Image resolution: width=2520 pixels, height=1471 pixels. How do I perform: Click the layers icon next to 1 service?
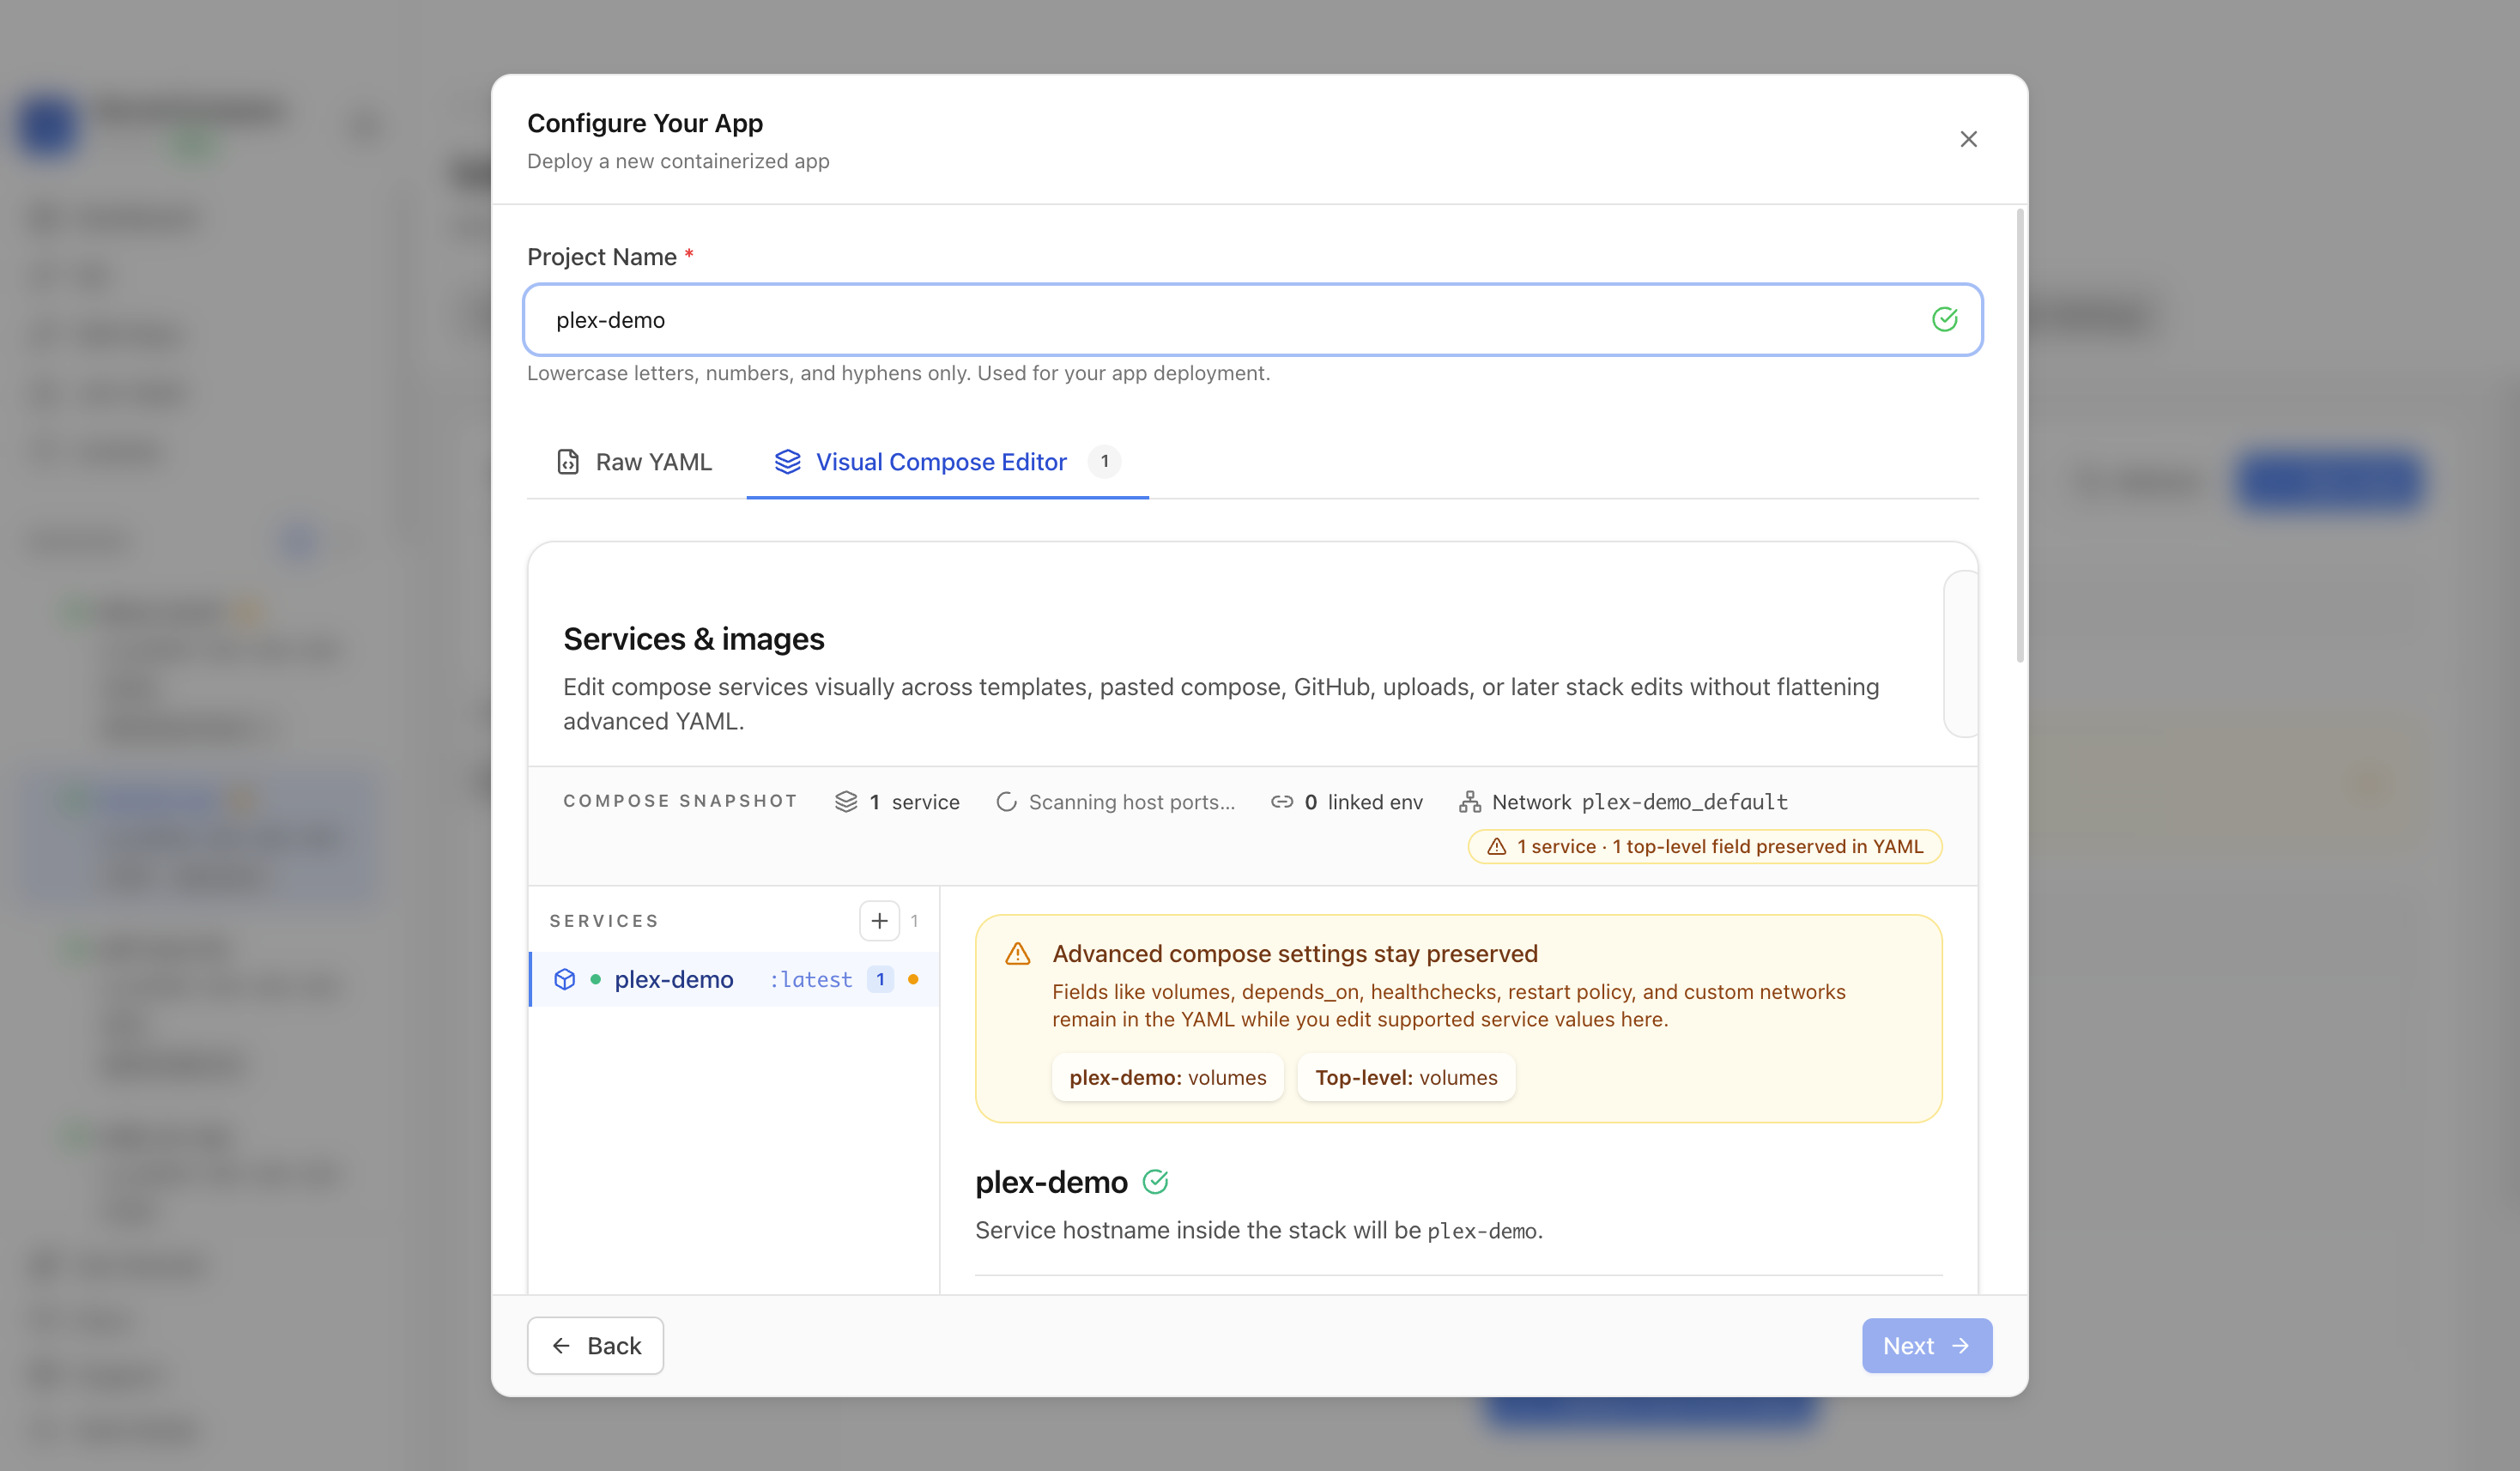(x=846, y=802)
